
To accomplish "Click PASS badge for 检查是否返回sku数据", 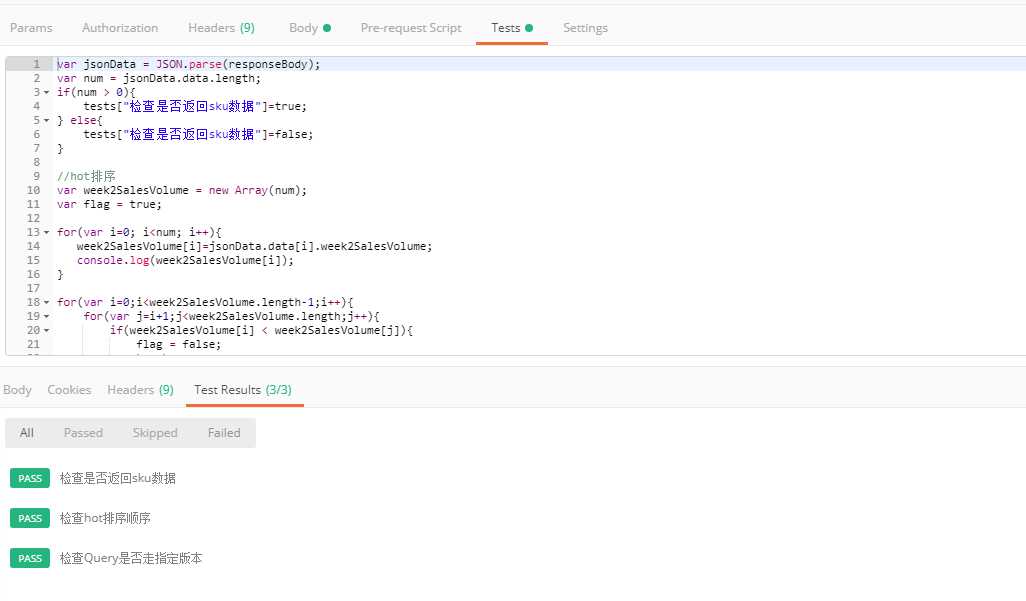I will coord(29,478).
